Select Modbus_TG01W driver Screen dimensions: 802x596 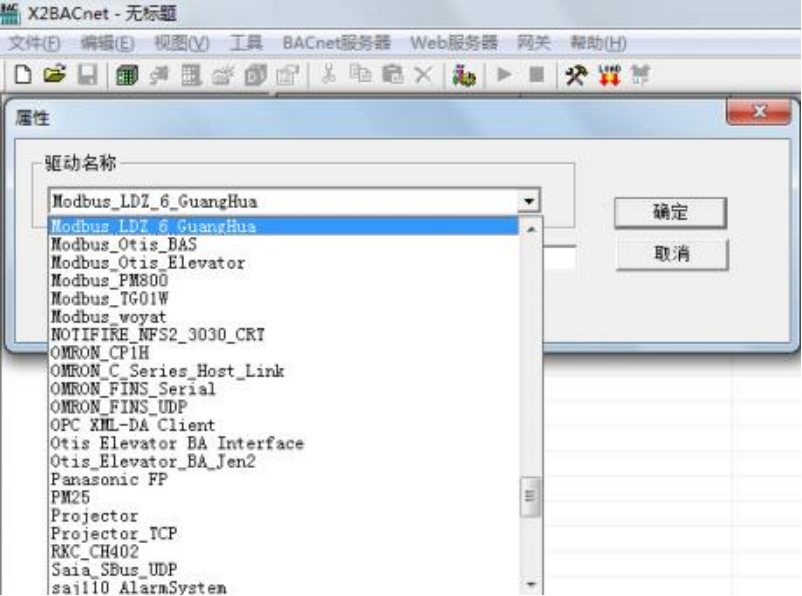point(283,298)
